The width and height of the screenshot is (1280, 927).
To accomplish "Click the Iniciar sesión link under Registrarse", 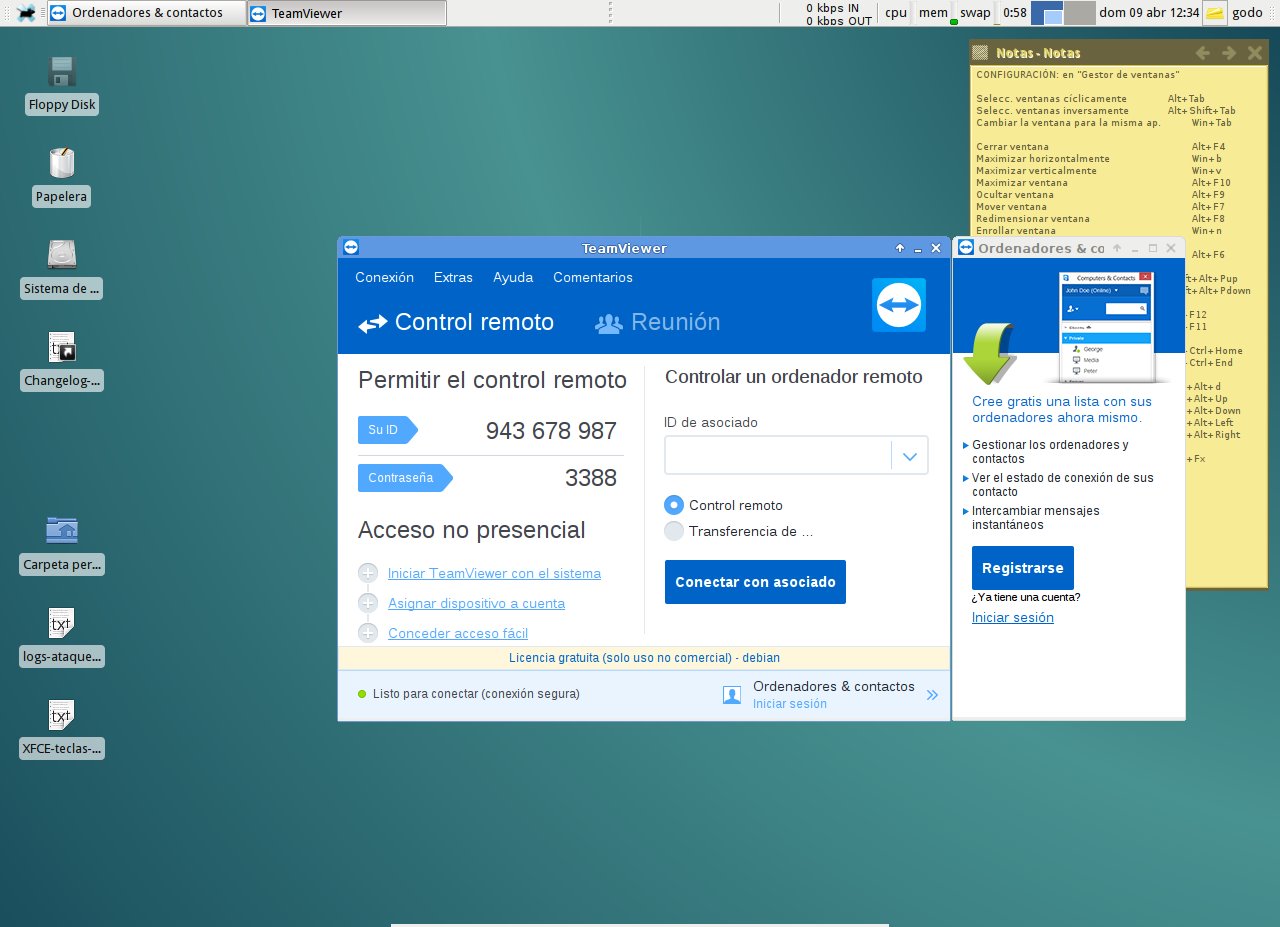I will click(x=1013, y=617).
